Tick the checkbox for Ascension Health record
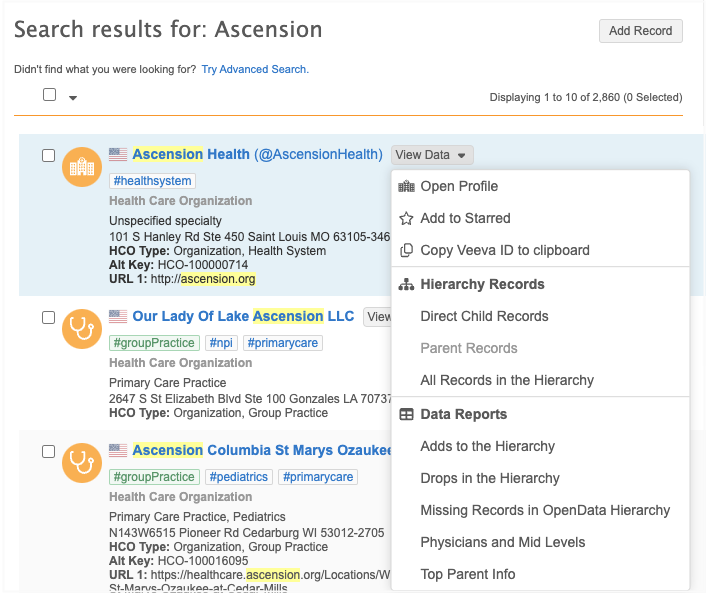This screenshot has width=706, height=593. click(48, 155)
